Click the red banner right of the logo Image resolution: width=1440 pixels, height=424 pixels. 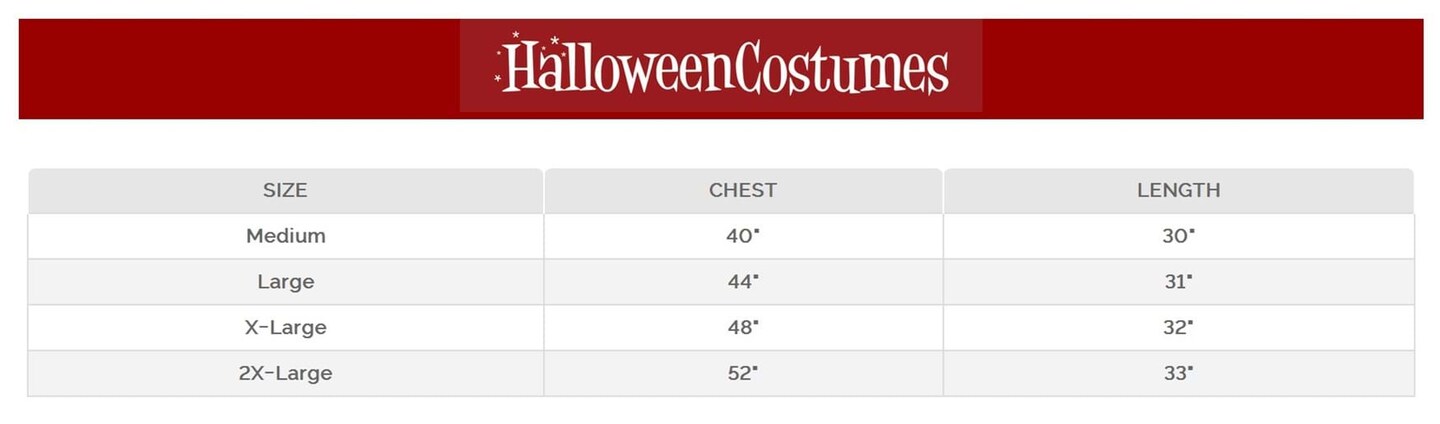click(1200, 68)
